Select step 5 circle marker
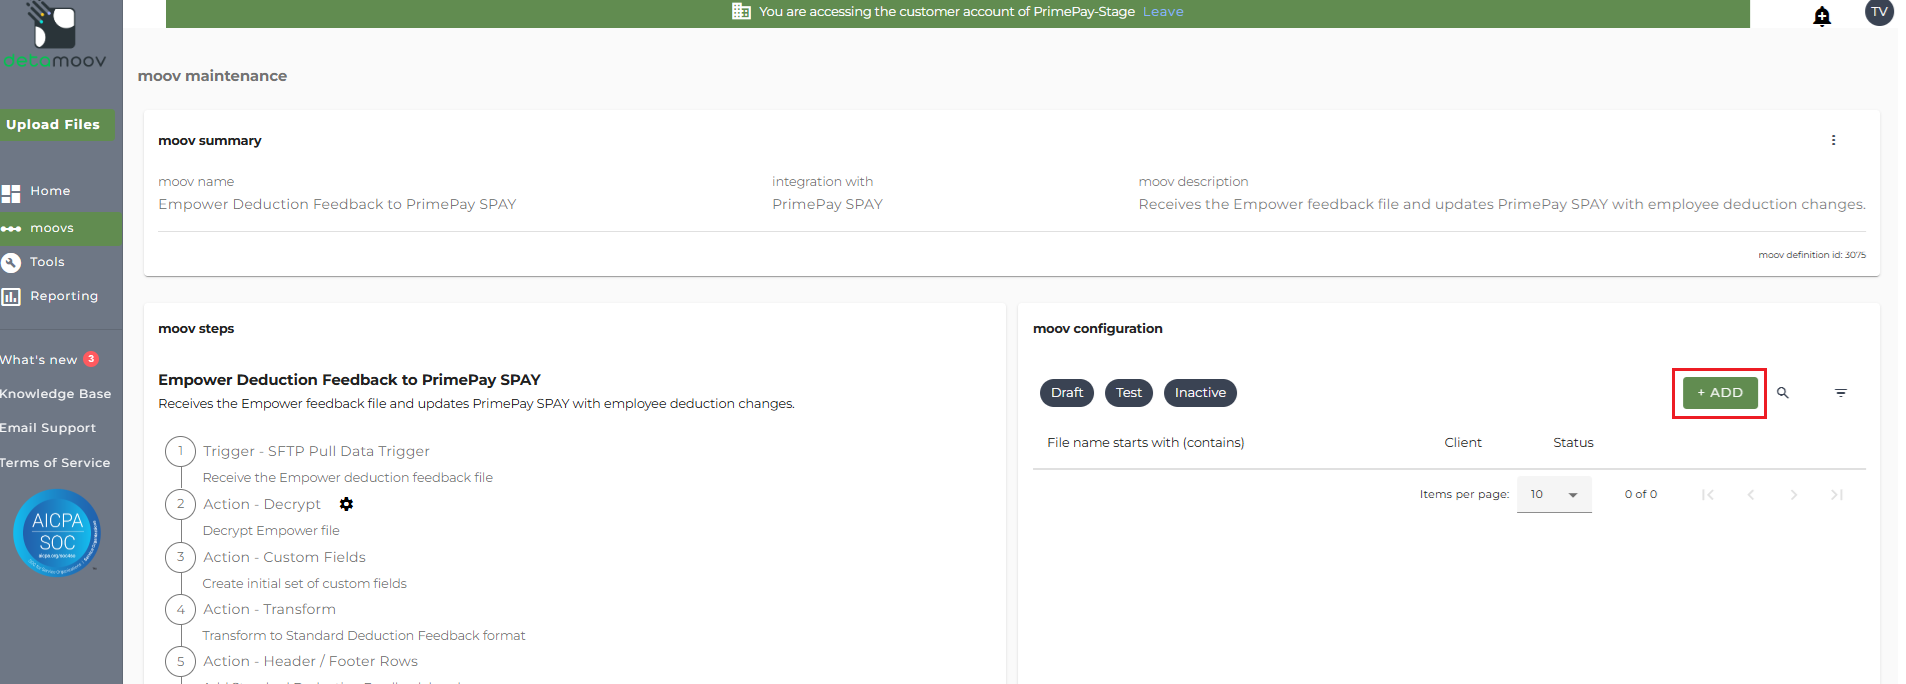Image resolution: width=1906 pixels, height=684 pixels. click(x=180, y=661)
